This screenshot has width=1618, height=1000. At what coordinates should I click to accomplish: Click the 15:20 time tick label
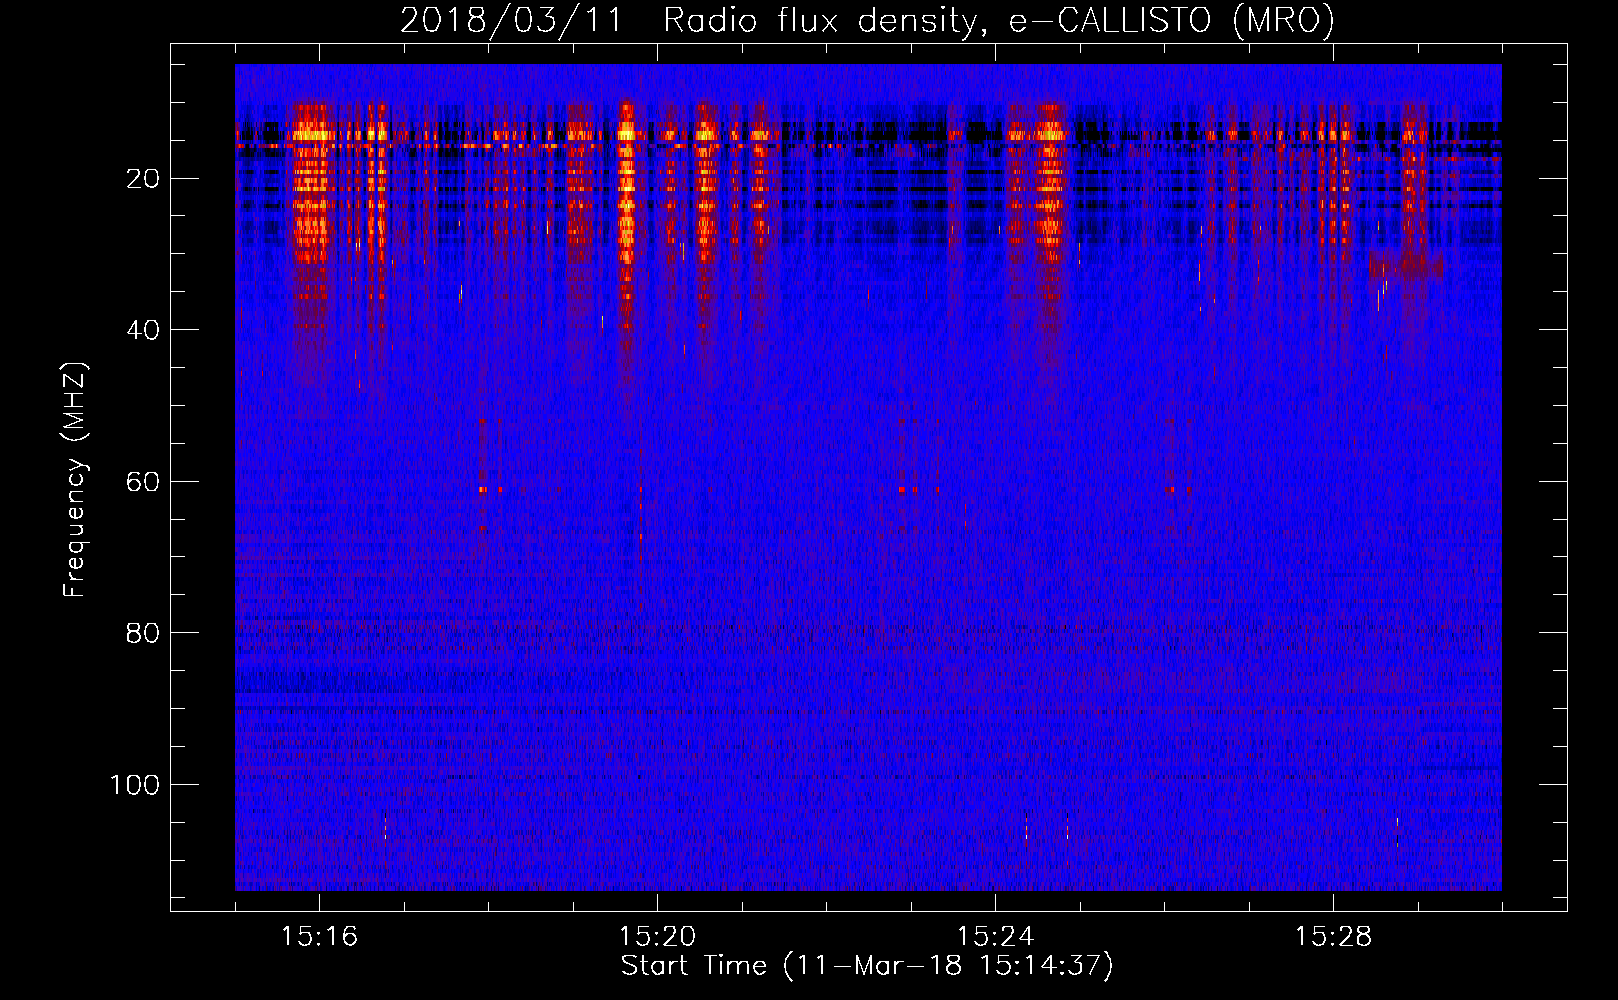pos(657,936)
